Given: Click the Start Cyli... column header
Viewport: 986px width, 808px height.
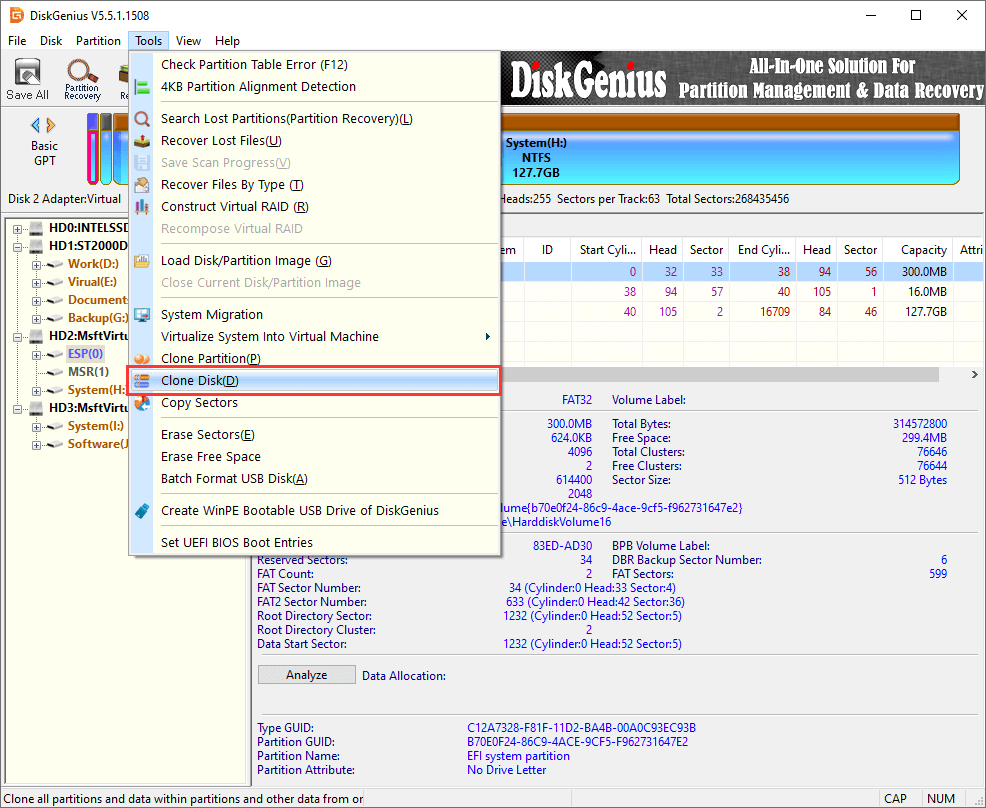Looking at the screenshot, I should pyautogui.click(x=607, y=250).
